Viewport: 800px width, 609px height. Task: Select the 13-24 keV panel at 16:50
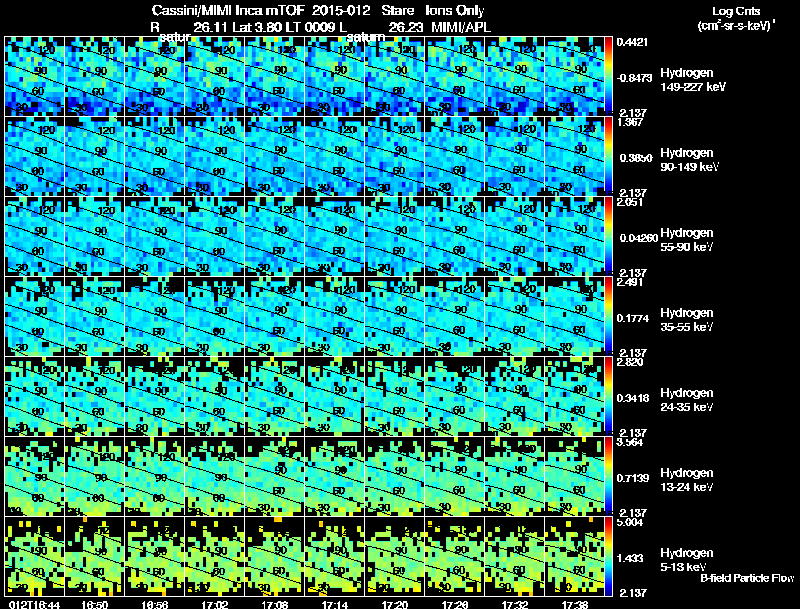[x=94, y=476]
